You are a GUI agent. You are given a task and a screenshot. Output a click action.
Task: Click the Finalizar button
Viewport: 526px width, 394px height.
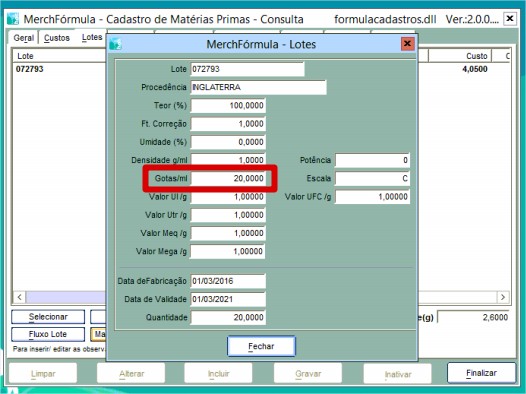(x=481, y=373)
